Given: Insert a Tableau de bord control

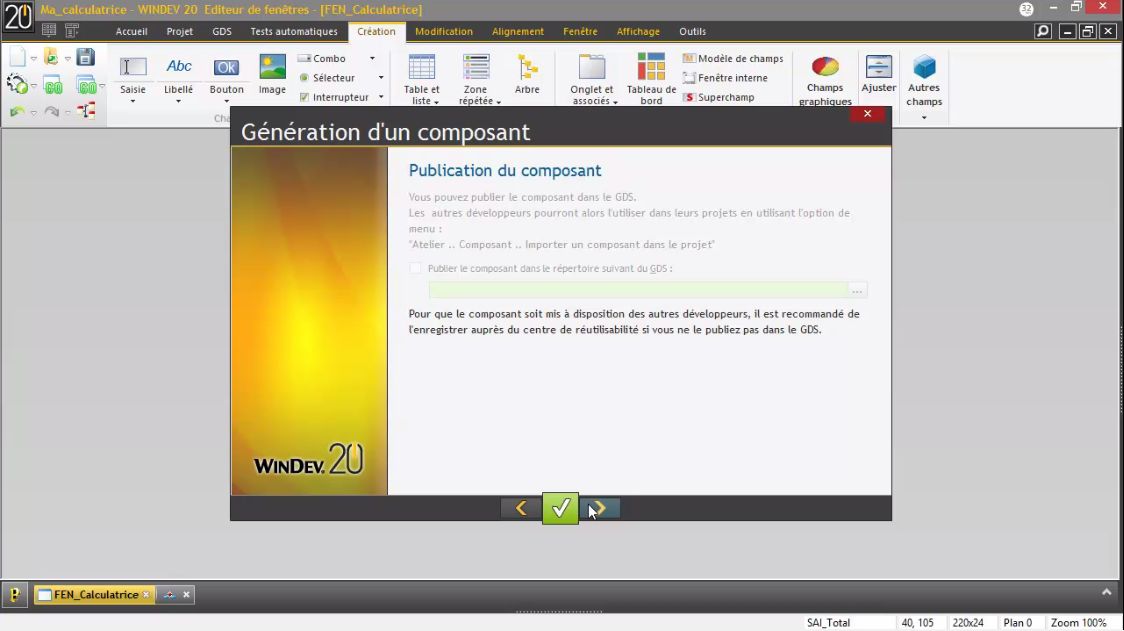Looking at the screenshot, I should [x=651, y=79].
